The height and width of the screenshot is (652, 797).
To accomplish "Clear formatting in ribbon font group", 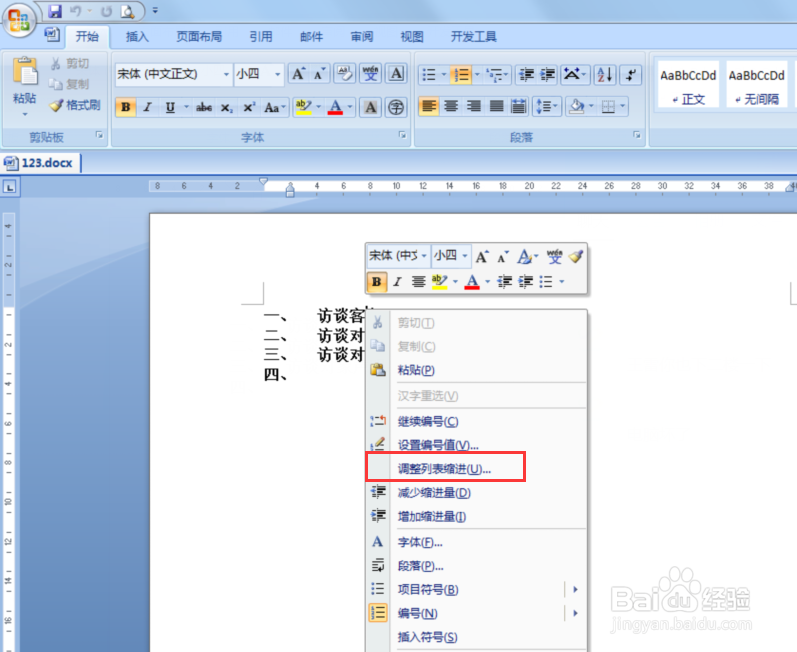I will tap(345, 74).
